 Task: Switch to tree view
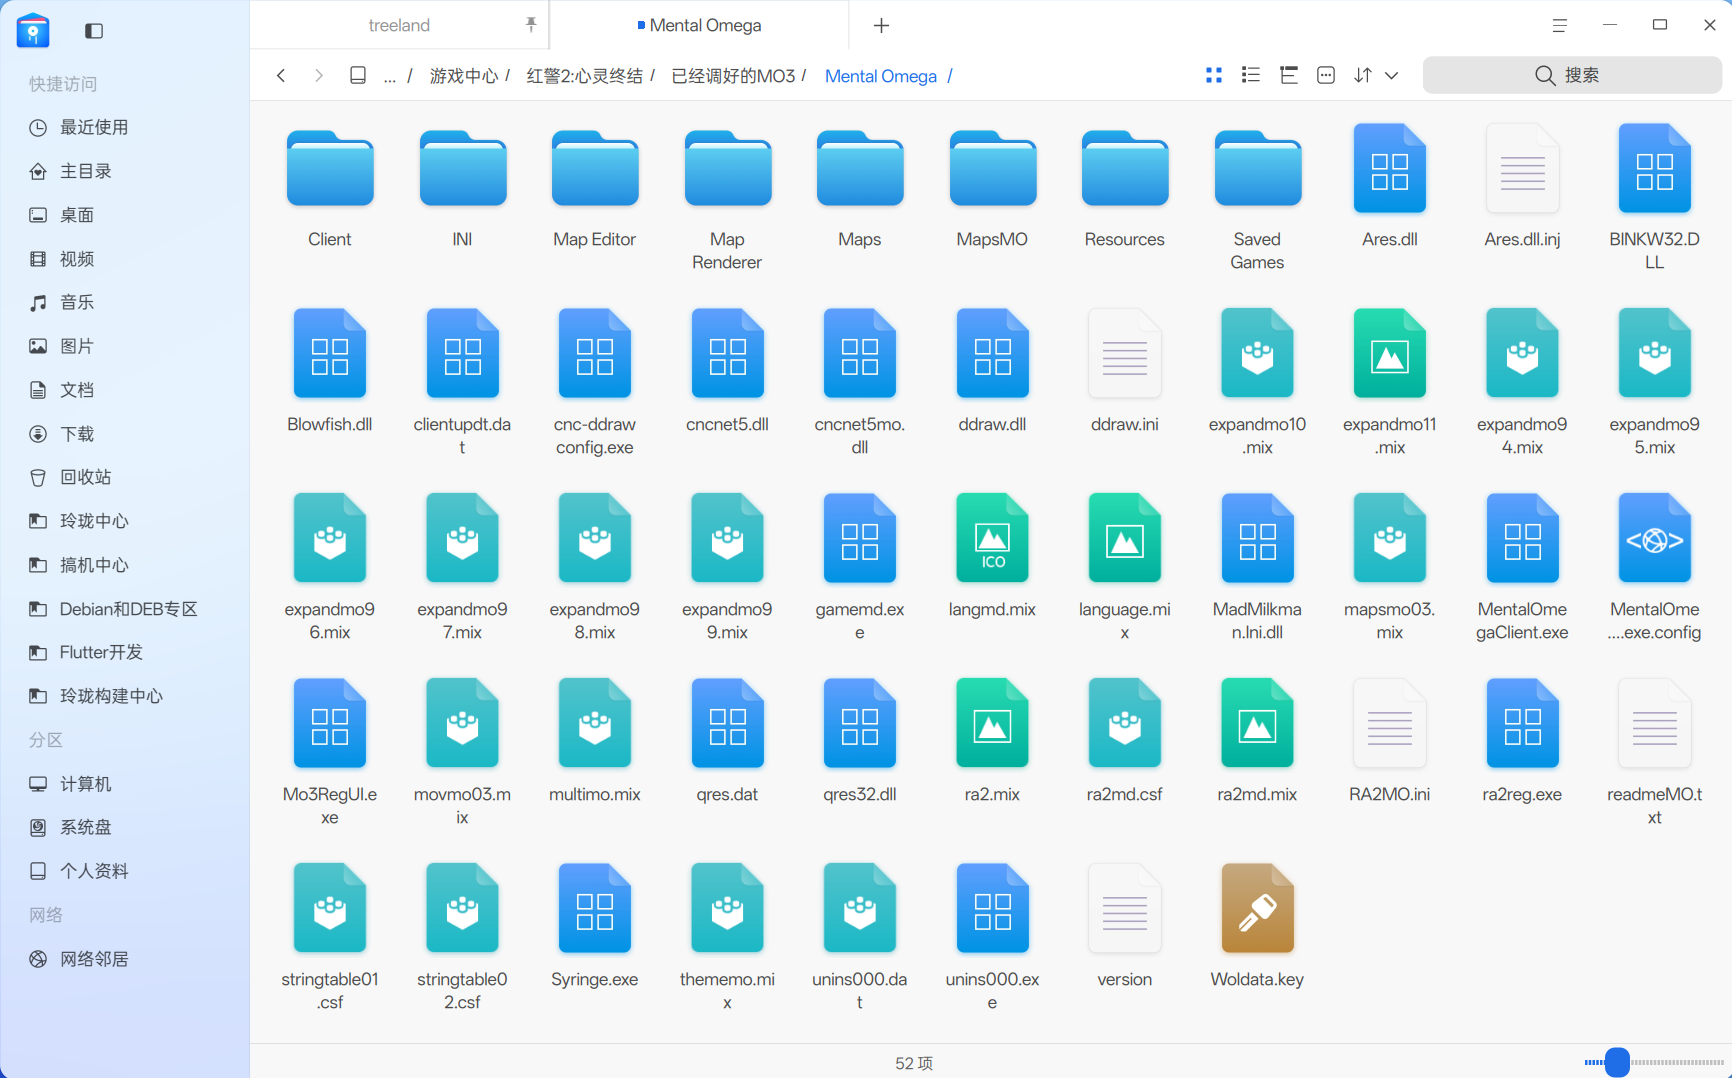[1288, 75]
